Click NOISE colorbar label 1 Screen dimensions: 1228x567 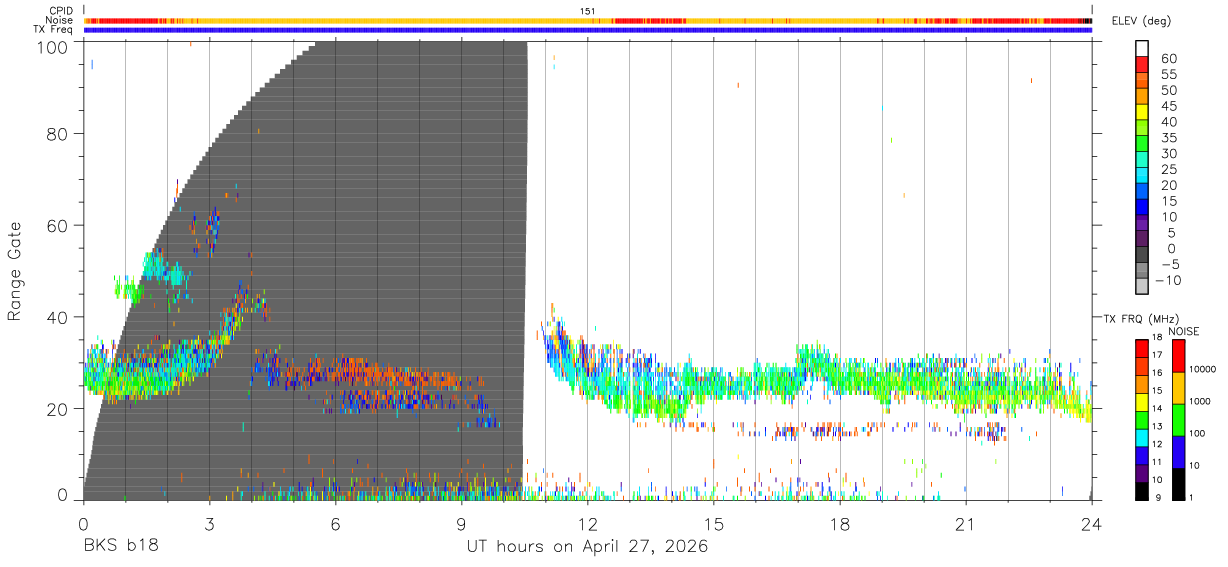pos(1191,498)
